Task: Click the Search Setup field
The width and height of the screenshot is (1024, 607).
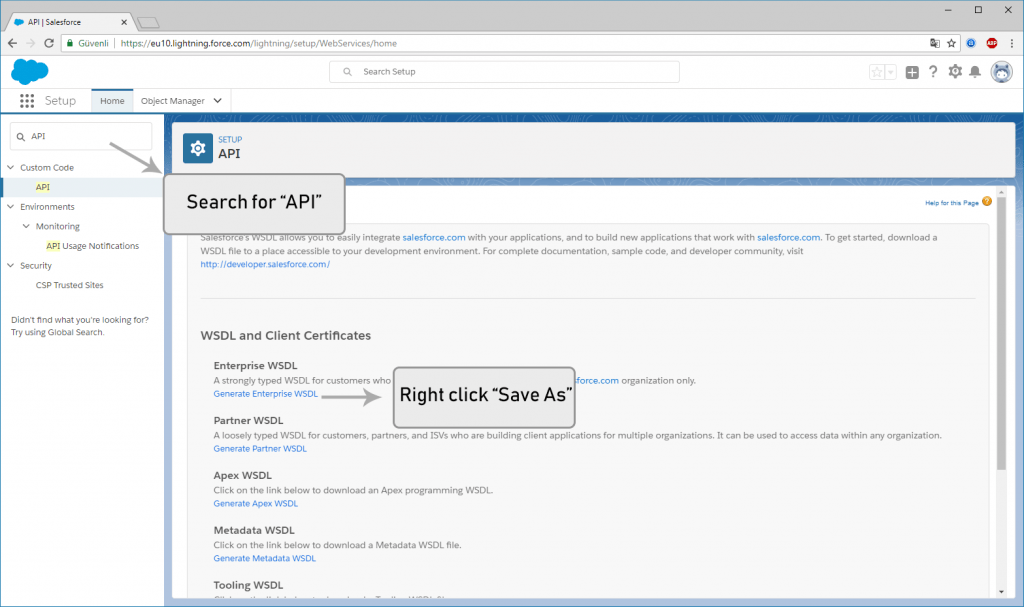Action: (x=504, y=72)
